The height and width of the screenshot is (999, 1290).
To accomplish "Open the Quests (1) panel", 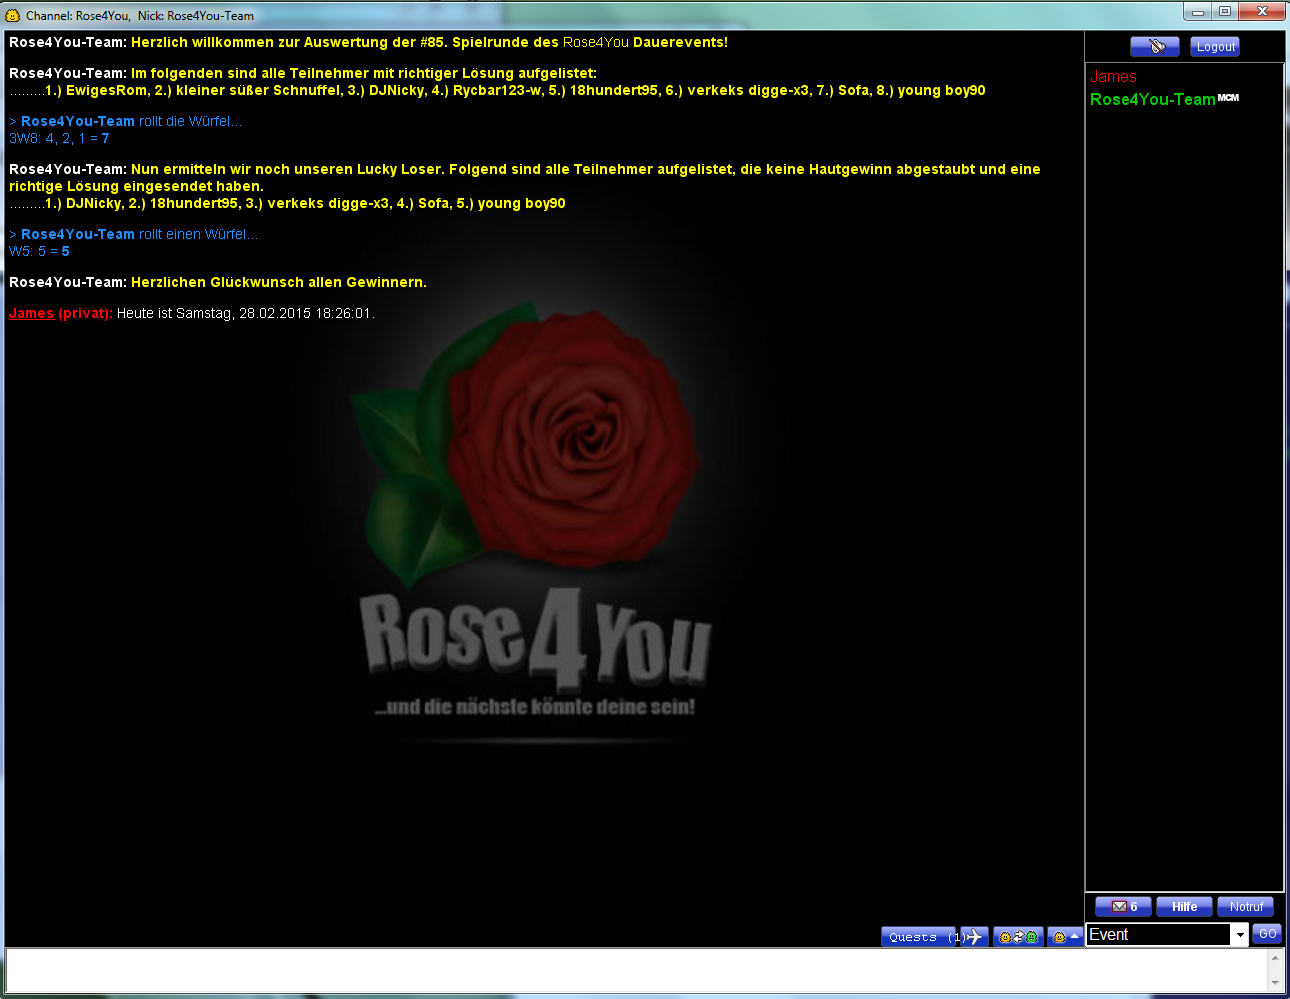I will [x=919, y=937].
